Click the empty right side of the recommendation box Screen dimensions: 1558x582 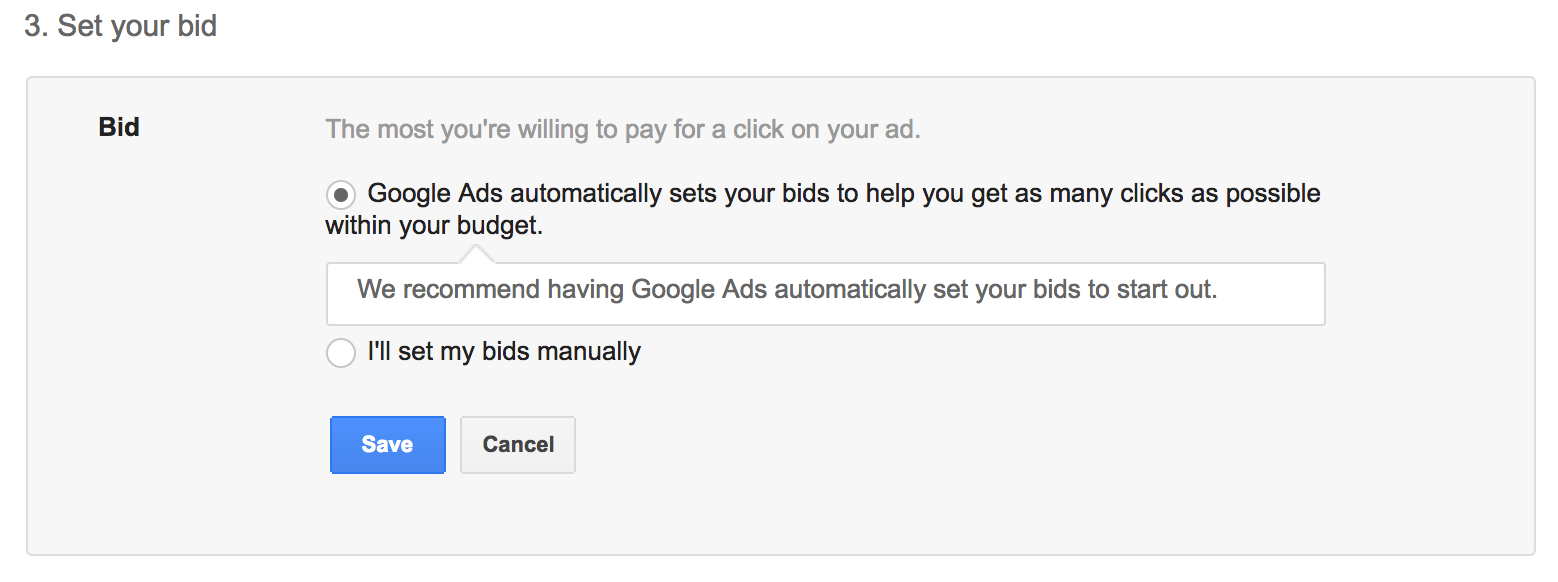1272,294
